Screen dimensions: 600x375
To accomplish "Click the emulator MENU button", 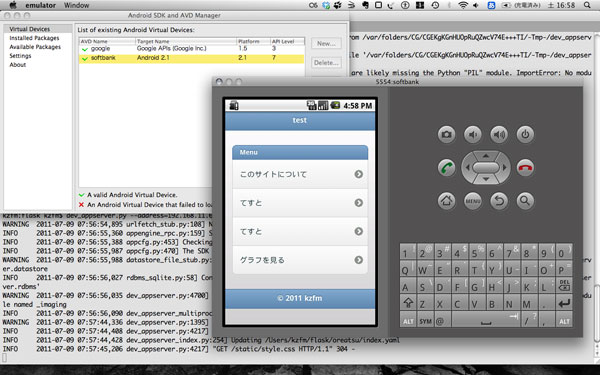I will (x=473, y=201).
